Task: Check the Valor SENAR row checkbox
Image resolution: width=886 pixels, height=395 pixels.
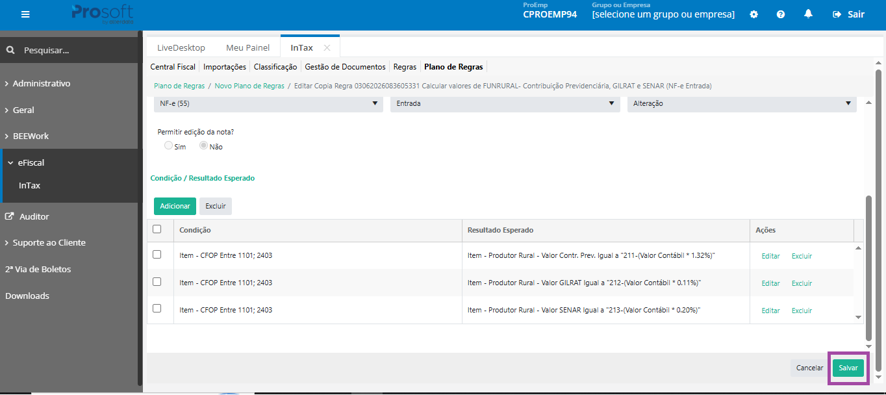Action: pos(157,309)
